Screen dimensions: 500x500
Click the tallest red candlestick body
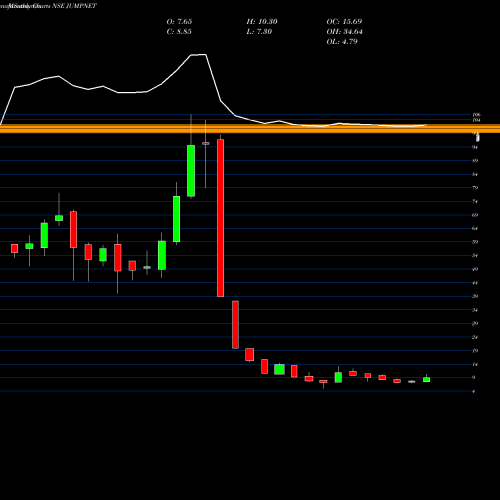(220, 218)
